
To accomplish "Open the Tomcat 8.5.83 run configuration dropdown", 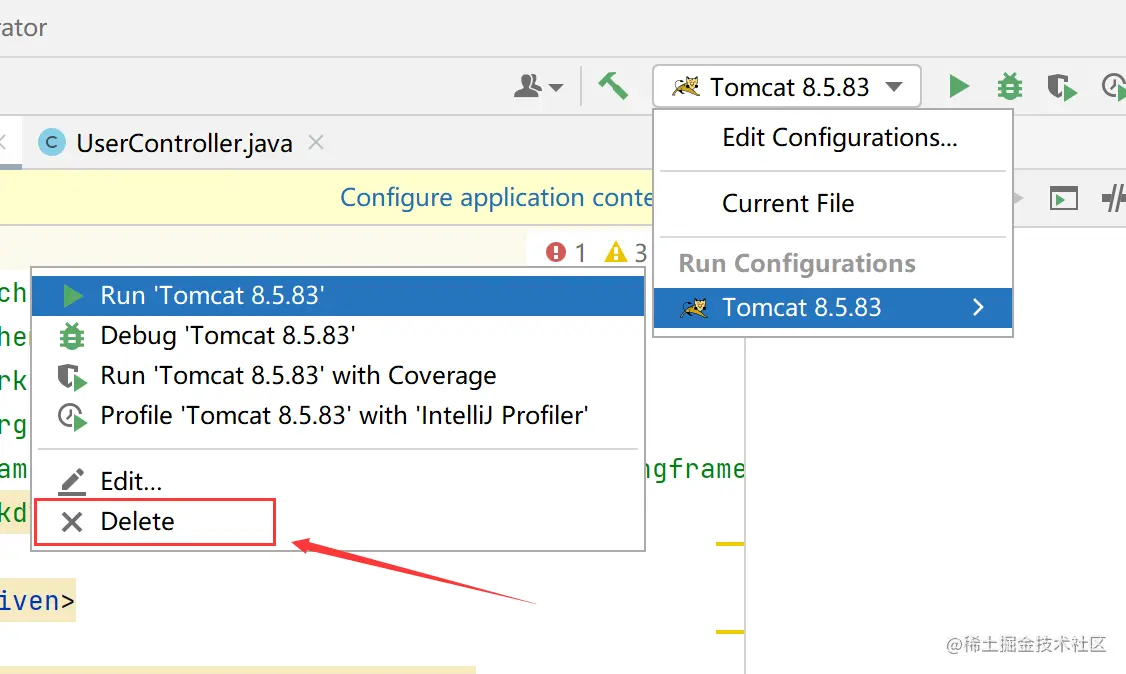I will (x=787, y=87).
